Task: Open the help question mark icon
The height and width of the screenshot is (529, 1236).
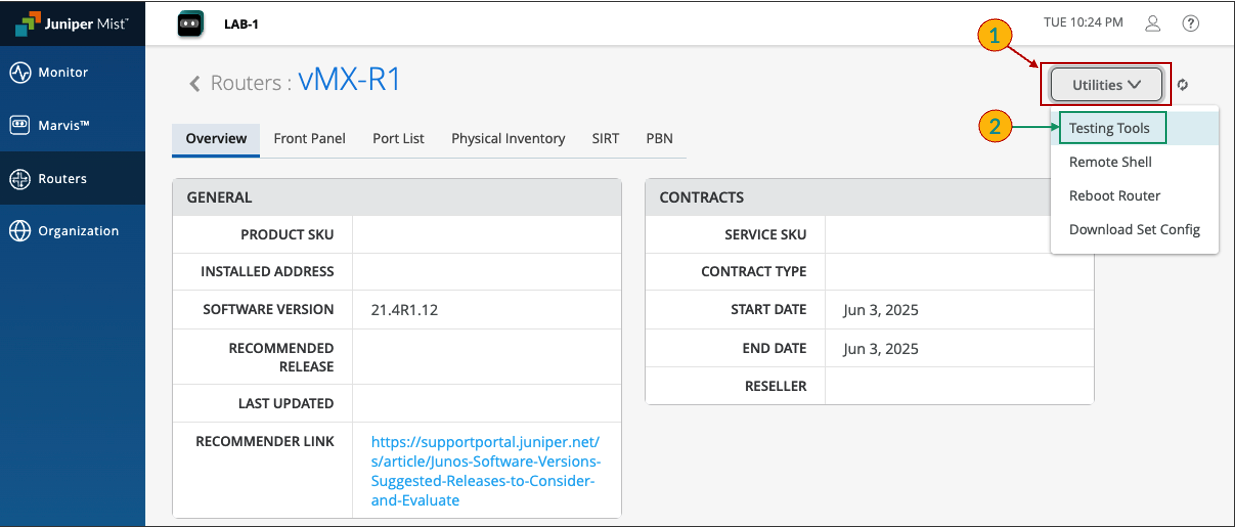Action: [x=1190, y=23]
